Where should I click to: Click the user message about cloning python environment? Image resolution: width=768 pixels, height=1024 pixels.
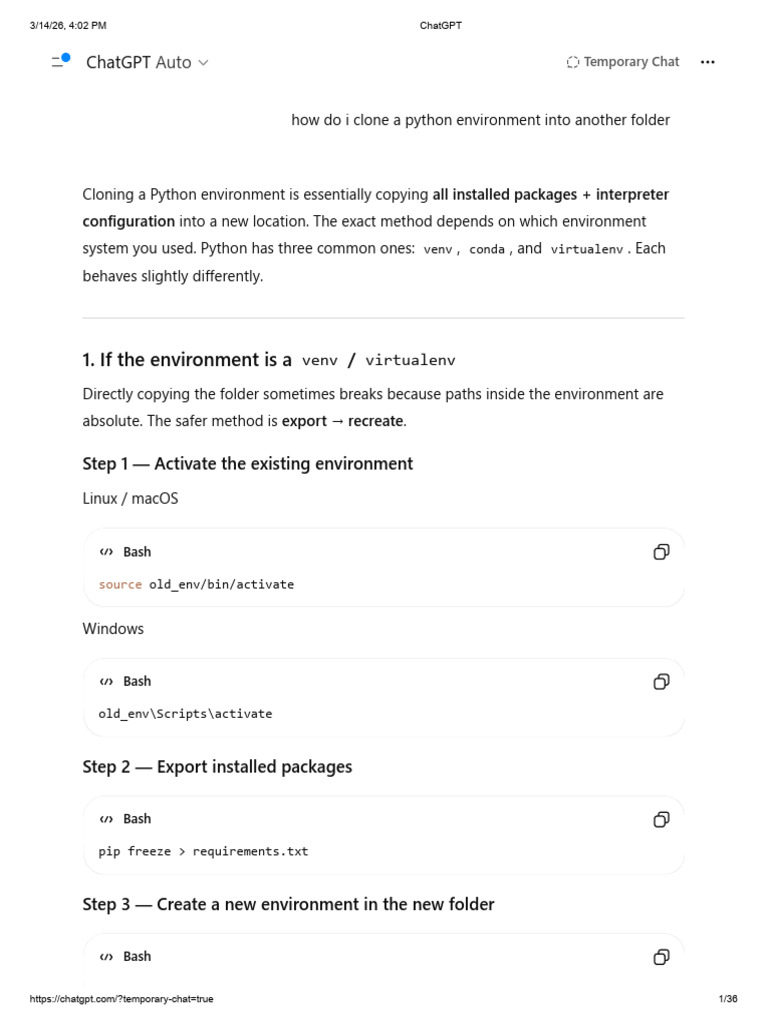point(480,120)
